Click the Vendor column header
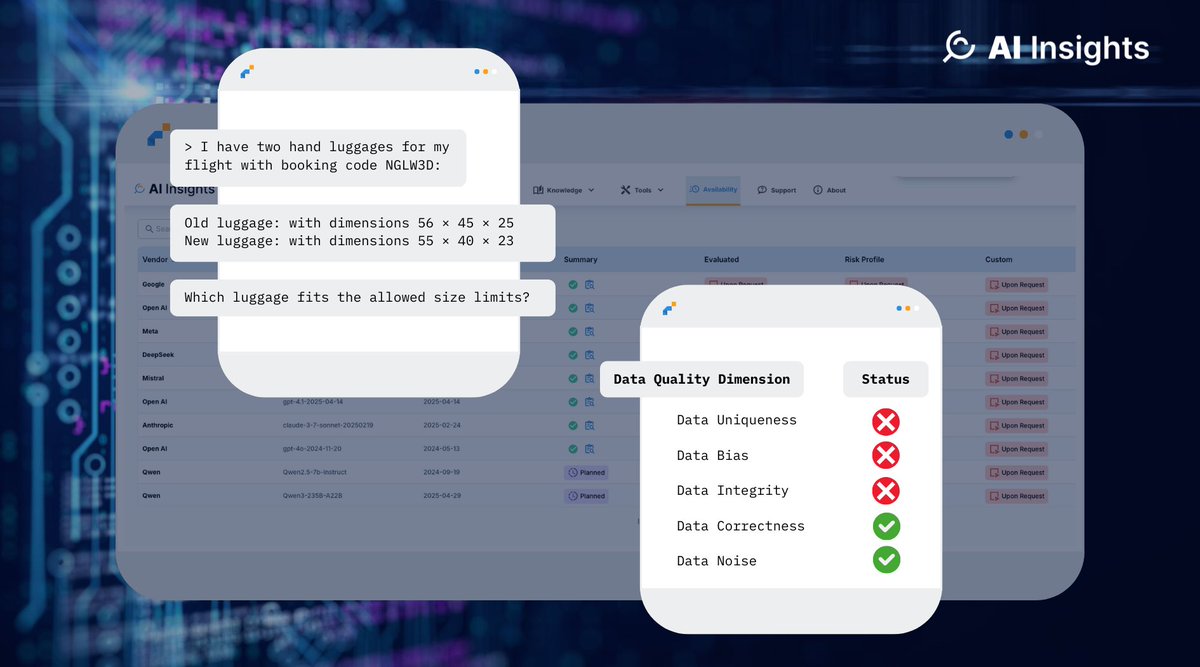Image resolution: width=1200 pixels, height=667 pixels. (154, 260)
